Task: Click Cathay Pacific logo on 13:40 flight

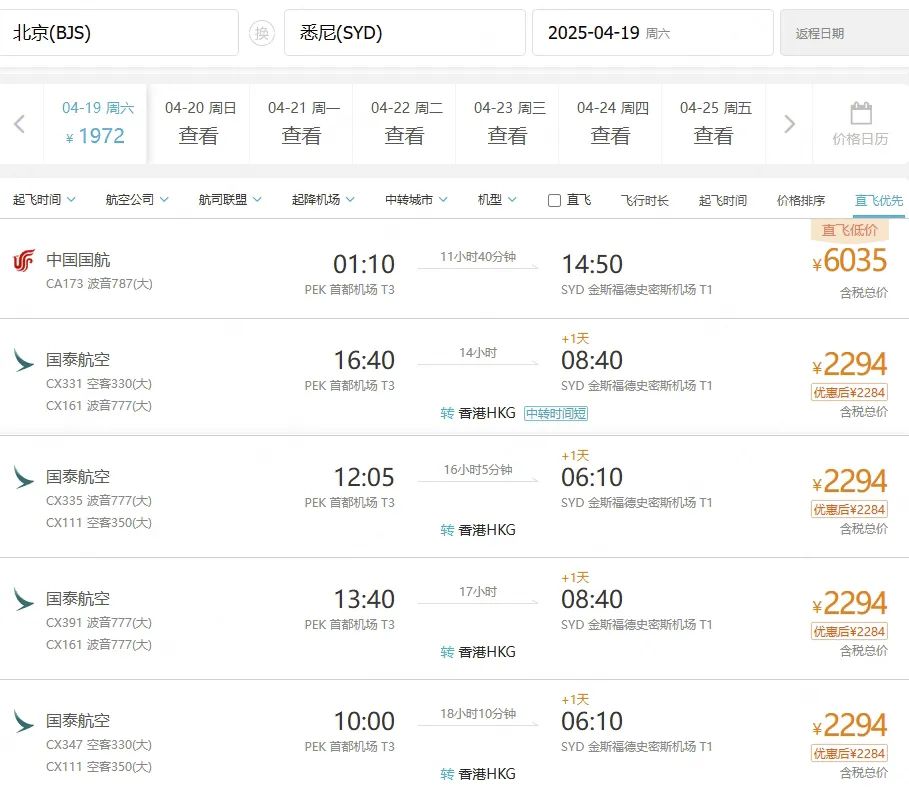Action: click(x=24, y=599)
